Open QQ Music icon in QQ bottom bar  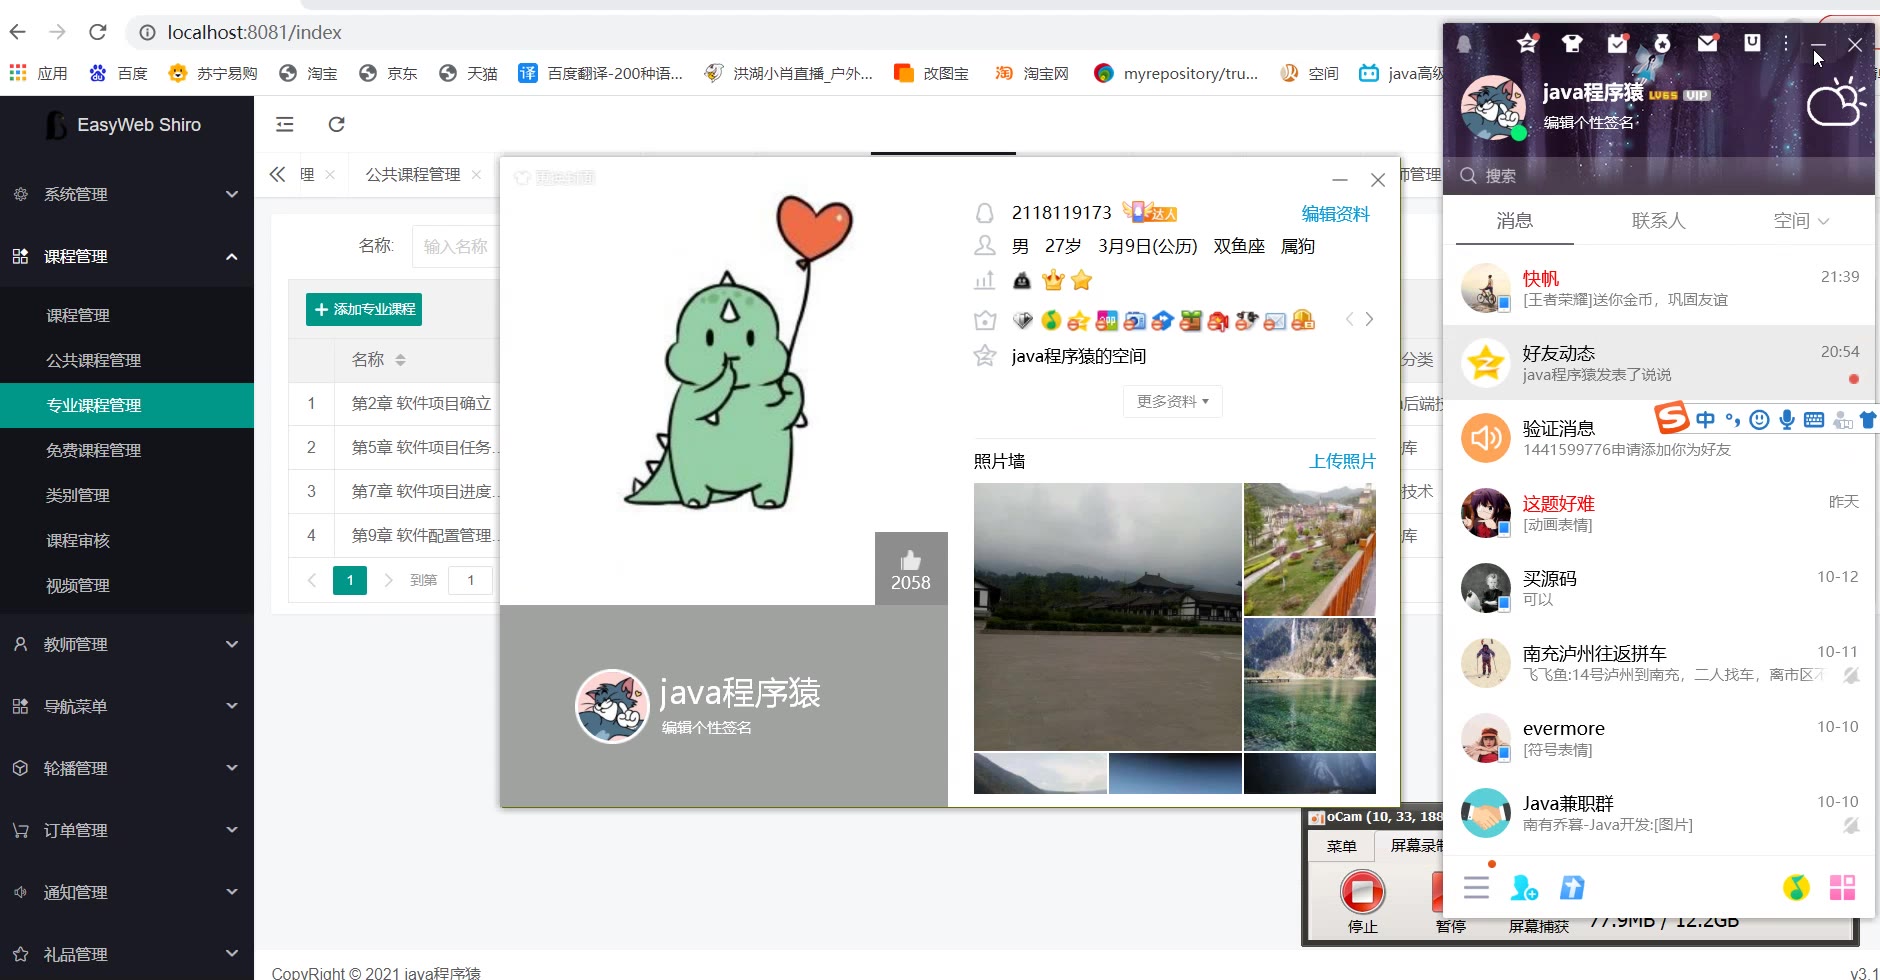1796,887
